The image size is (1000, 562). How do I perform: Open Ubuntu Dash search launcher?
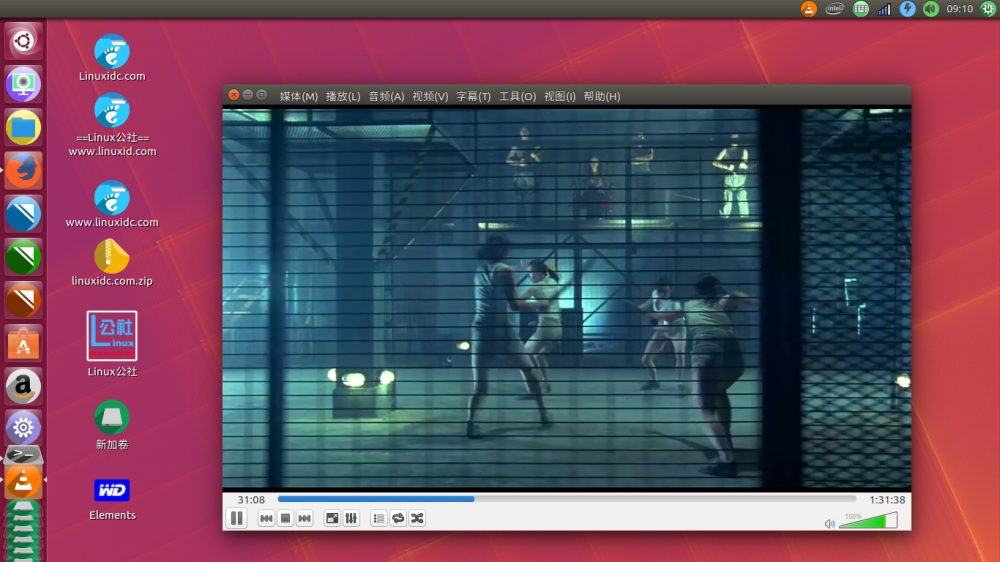tap(23, 41)
